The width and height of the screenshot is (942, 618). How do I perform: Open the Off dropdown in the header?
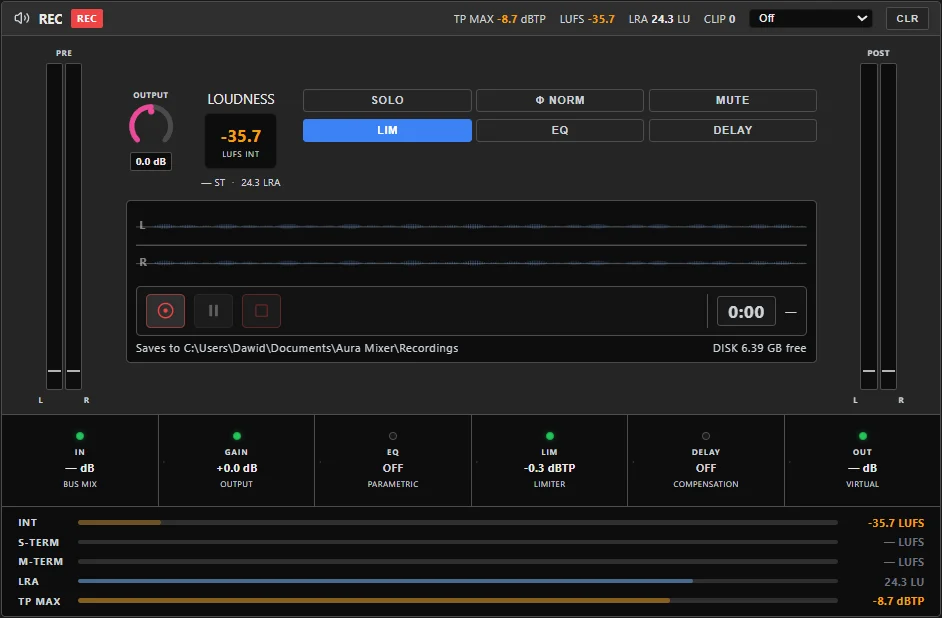[812, 19]
